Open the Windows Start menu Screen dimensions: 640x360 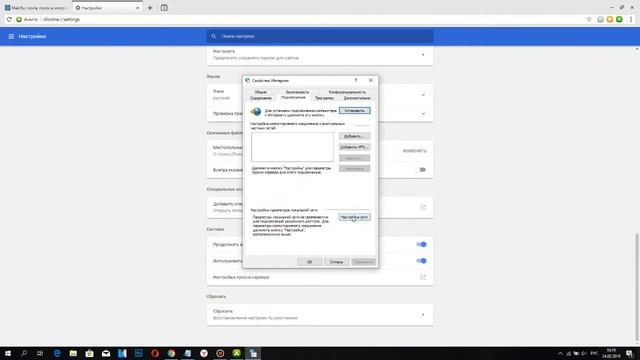8,353
